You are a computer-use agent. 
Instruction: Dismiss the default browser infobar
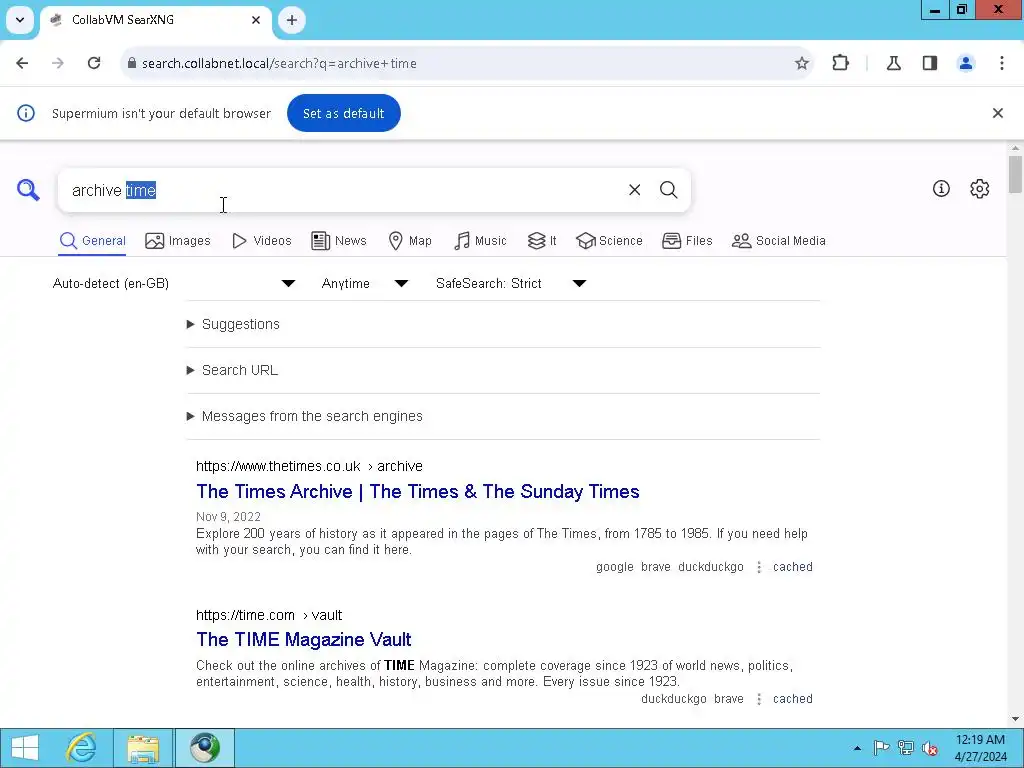[997, 113]
